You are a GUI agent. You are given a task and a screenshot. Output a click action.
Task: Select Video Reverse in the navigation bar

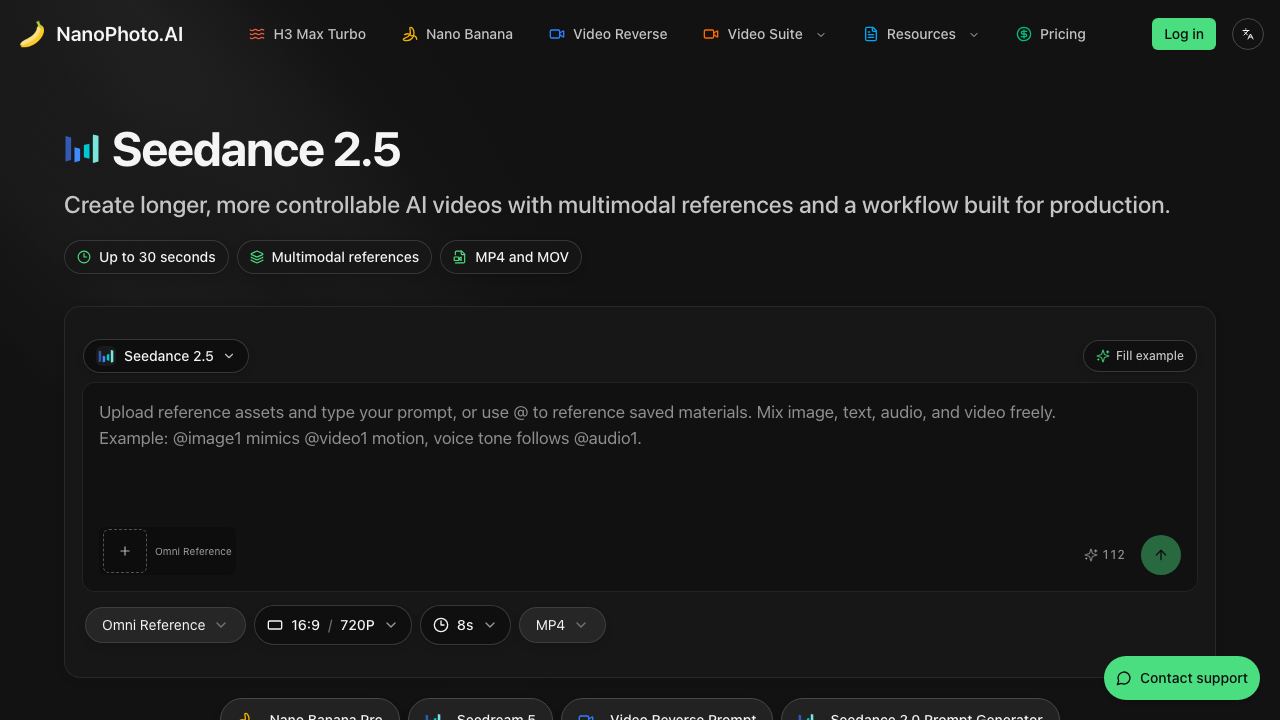608,34
